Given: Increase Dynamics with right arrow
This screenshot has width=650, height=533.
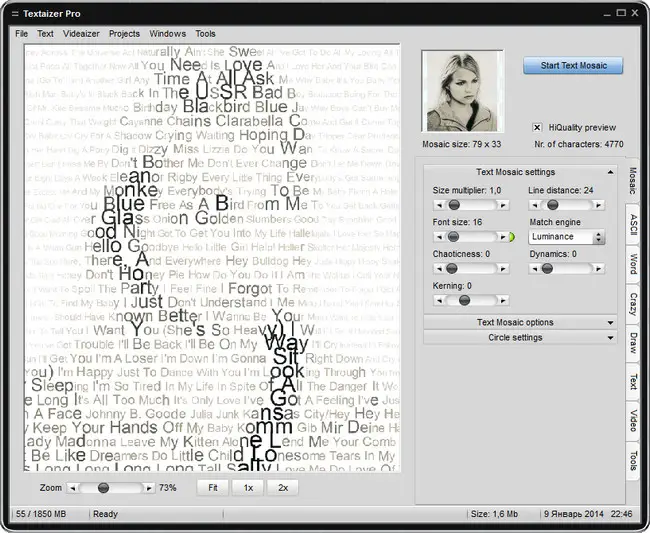Looking at the screenshot, I should [x=598, y=269].
